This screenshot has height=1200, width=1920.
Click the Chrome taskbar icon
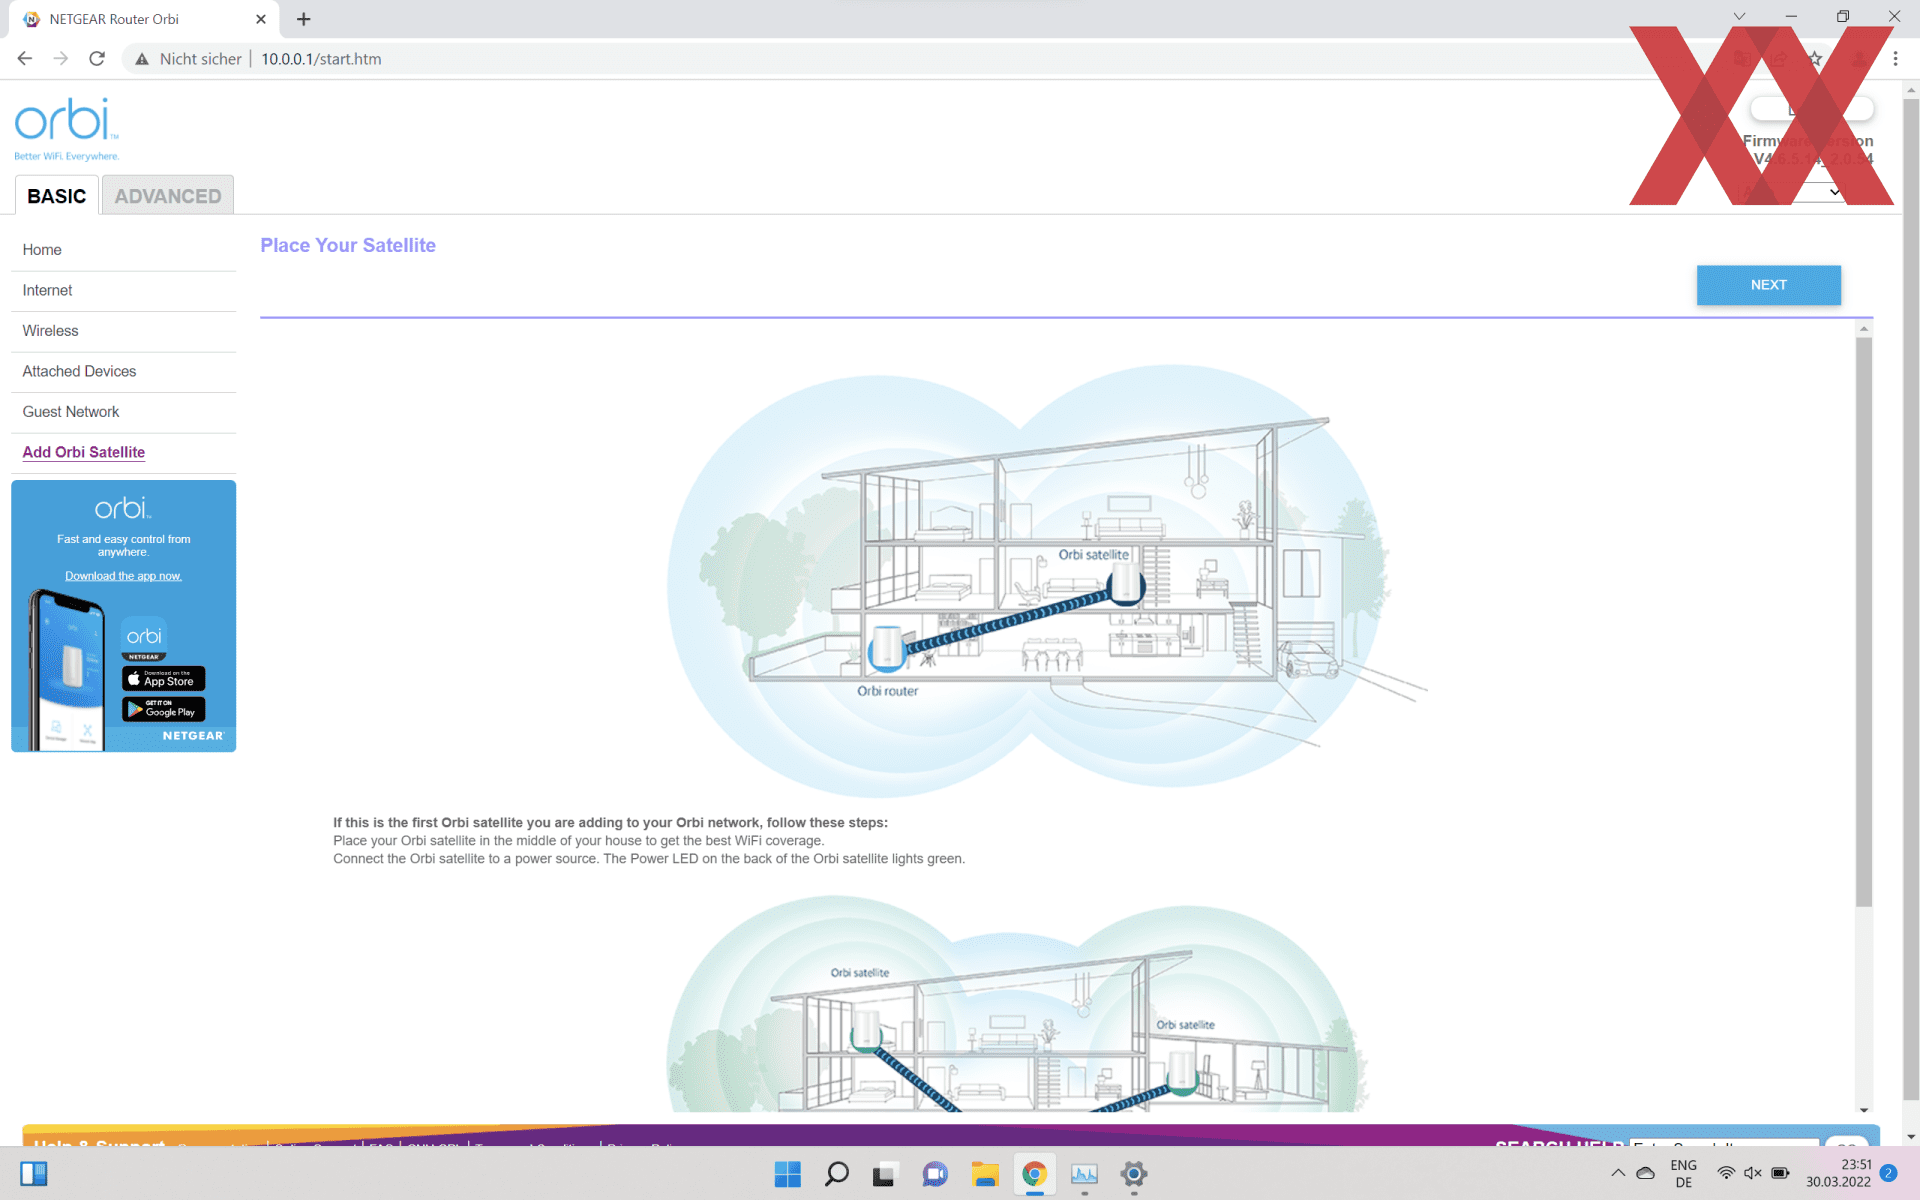tap(1034, 1174)
